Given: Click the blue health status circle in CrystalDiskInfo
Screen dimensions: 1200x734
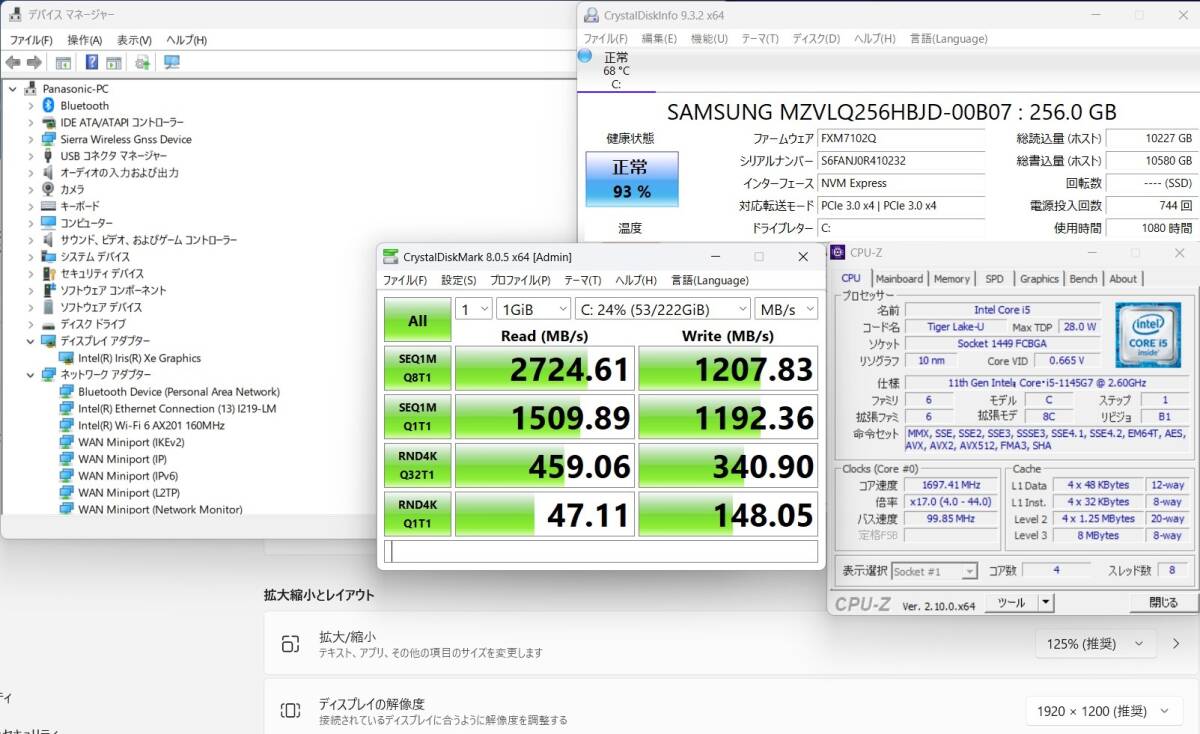Looking at the screenshot, I should [x=585, y=55].
